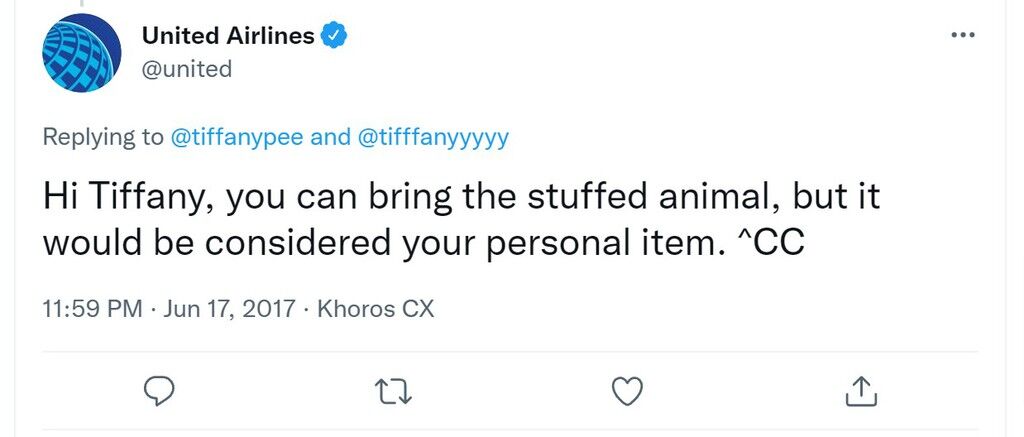The width and height of the screenshot is (1024, 437).
Task: Click the 11:59 PM timestamp
Action: pyautogui.click(x=92, y=308)
